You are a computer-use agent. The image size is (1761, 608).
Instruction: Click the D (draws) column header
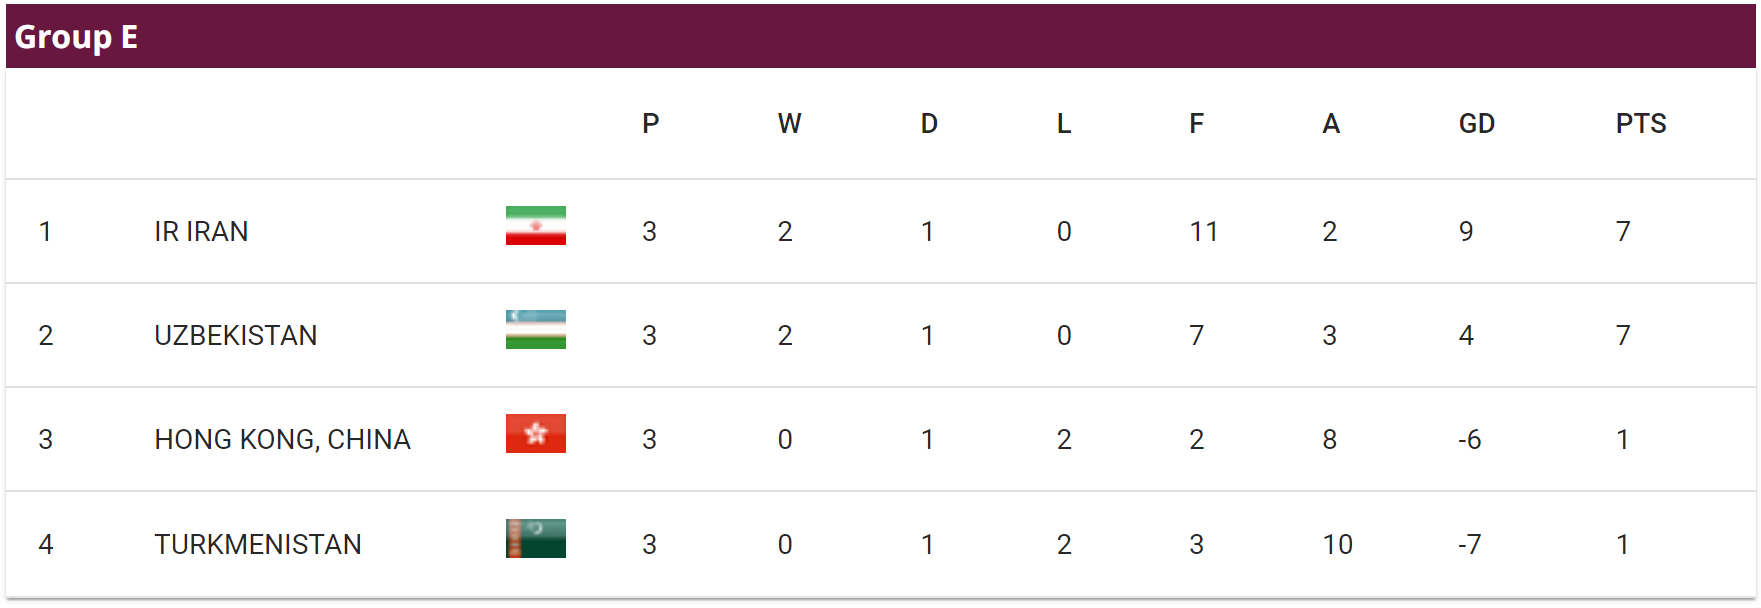[929, 124]
